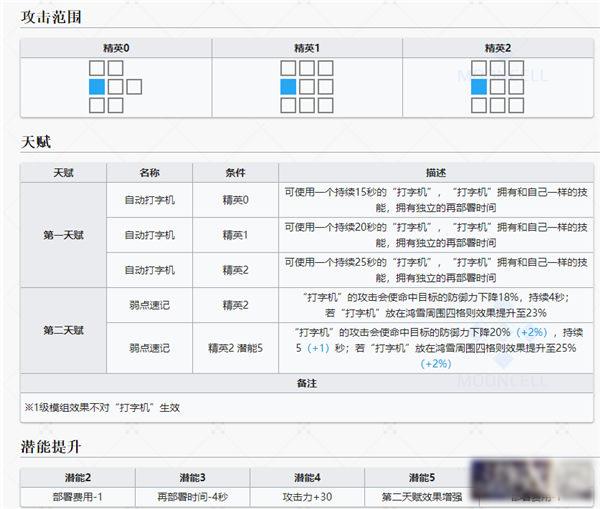The height and width of the screenshot is (509, 600).
Task: Select the 潜能4 column header
Action: click(x=307, y=478)
